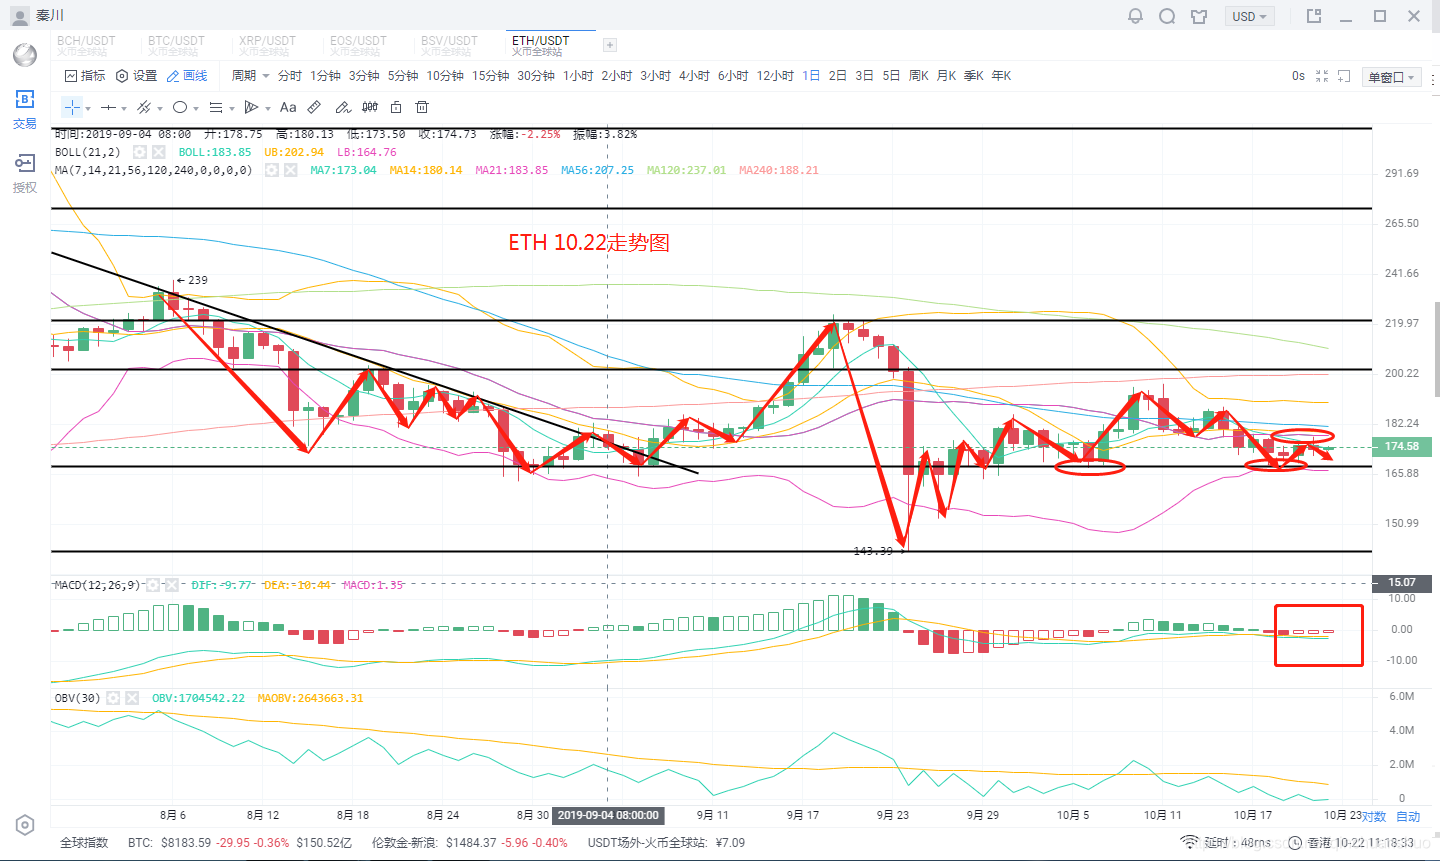Open the hexagon settings icon in the sidebar
Viewport: 1440px width, 861px height.
tap(25, 825)
